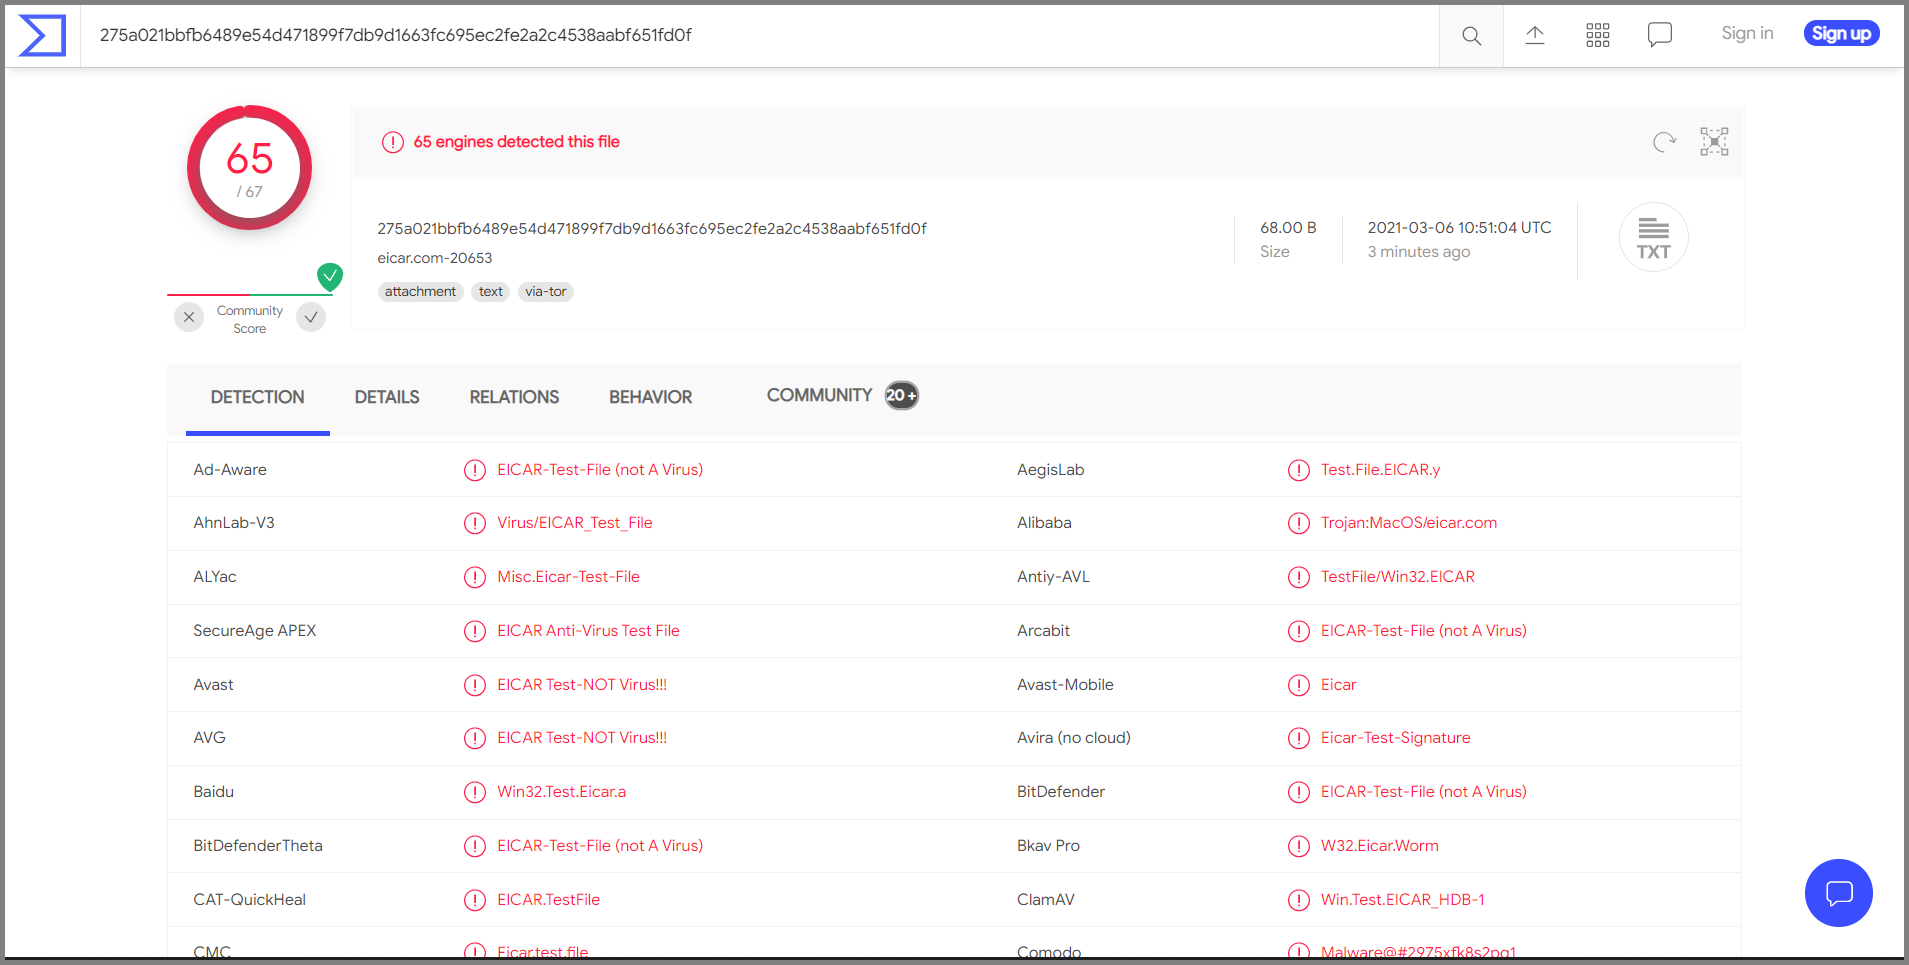Screen dimensions: 1909x965
Task: Reanalyze the file with the refresh icon
Action: click(1664, 142)
